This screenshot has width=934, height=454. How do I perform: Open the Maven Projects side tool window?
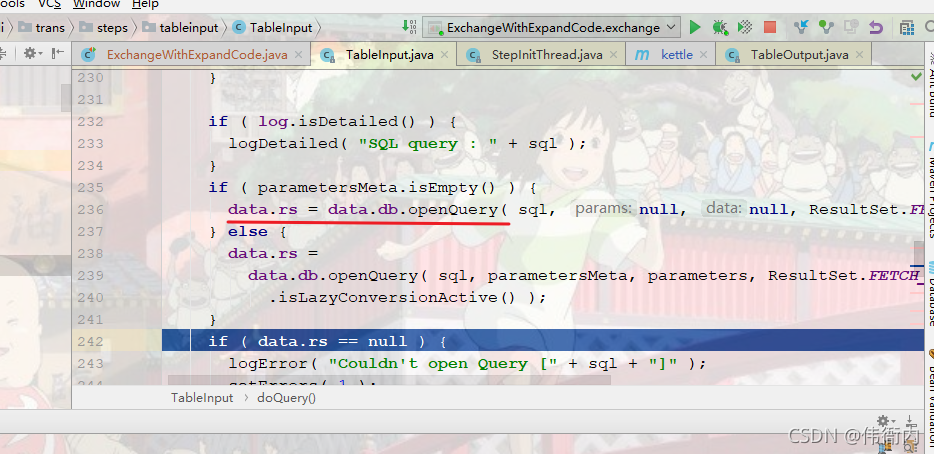click(929, 191)
